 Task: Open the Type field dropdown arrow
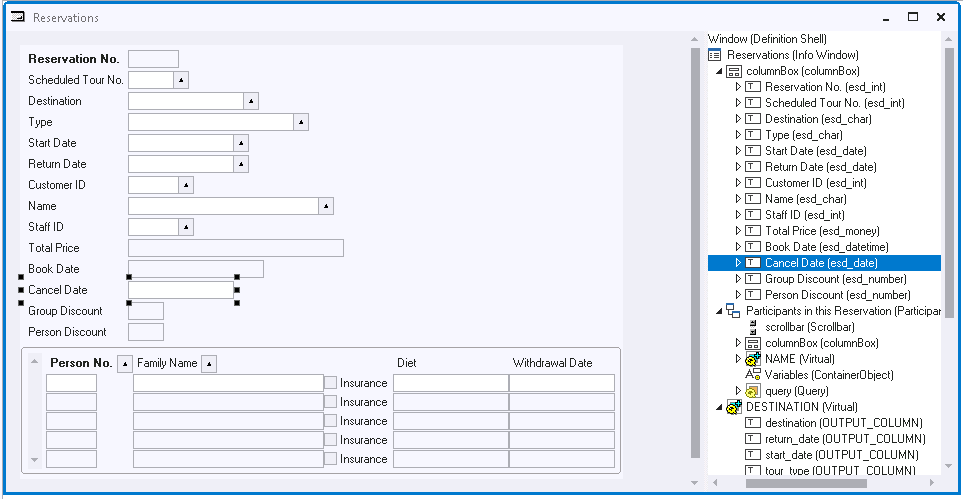point(301,122)
